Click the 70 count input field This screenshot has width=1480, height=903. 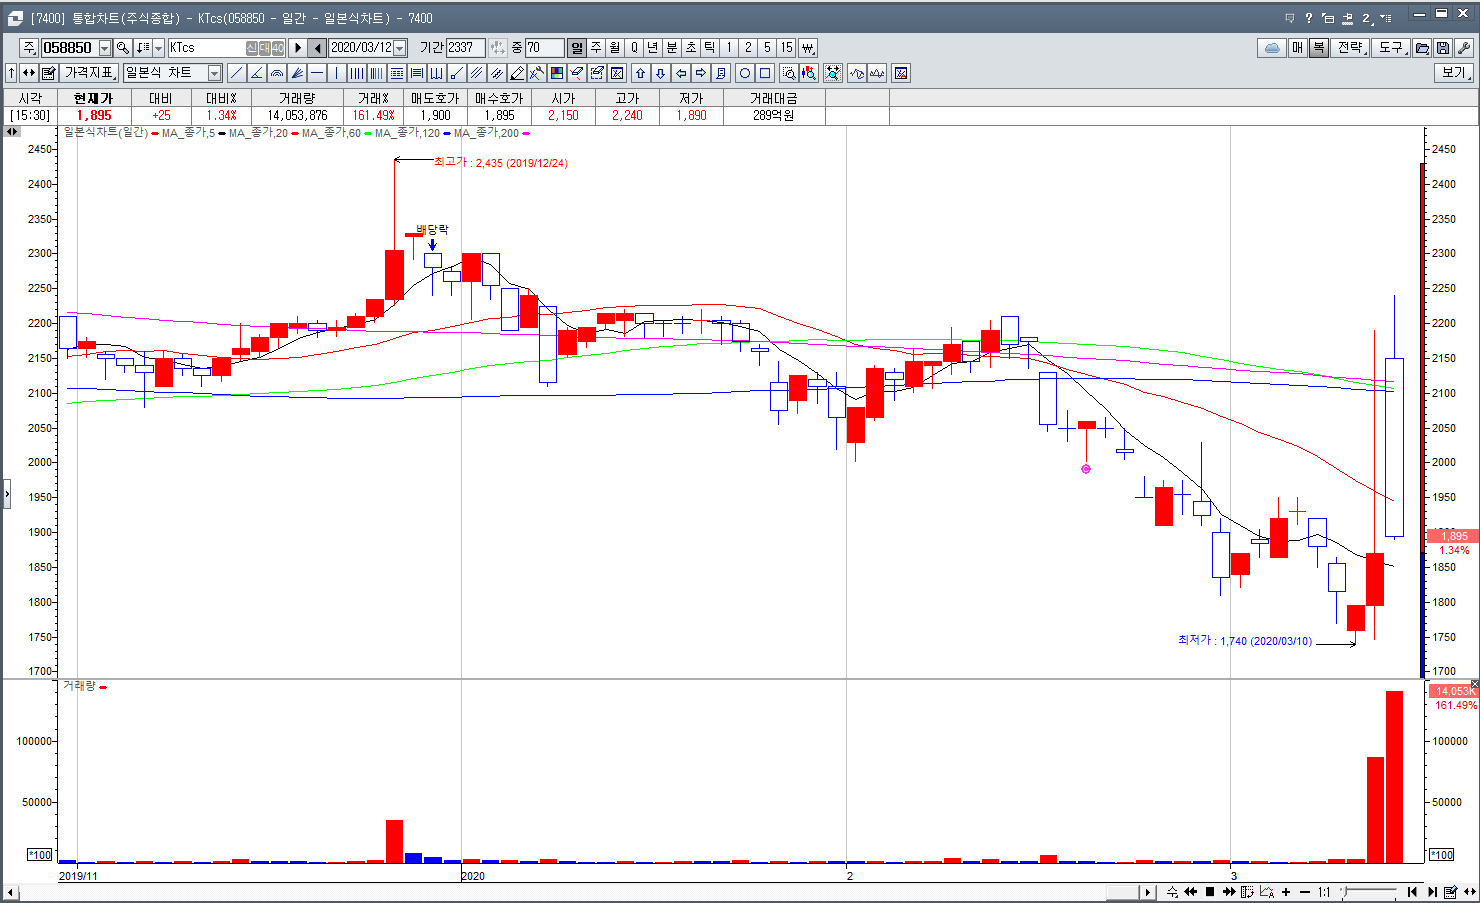tap(544, 47)
